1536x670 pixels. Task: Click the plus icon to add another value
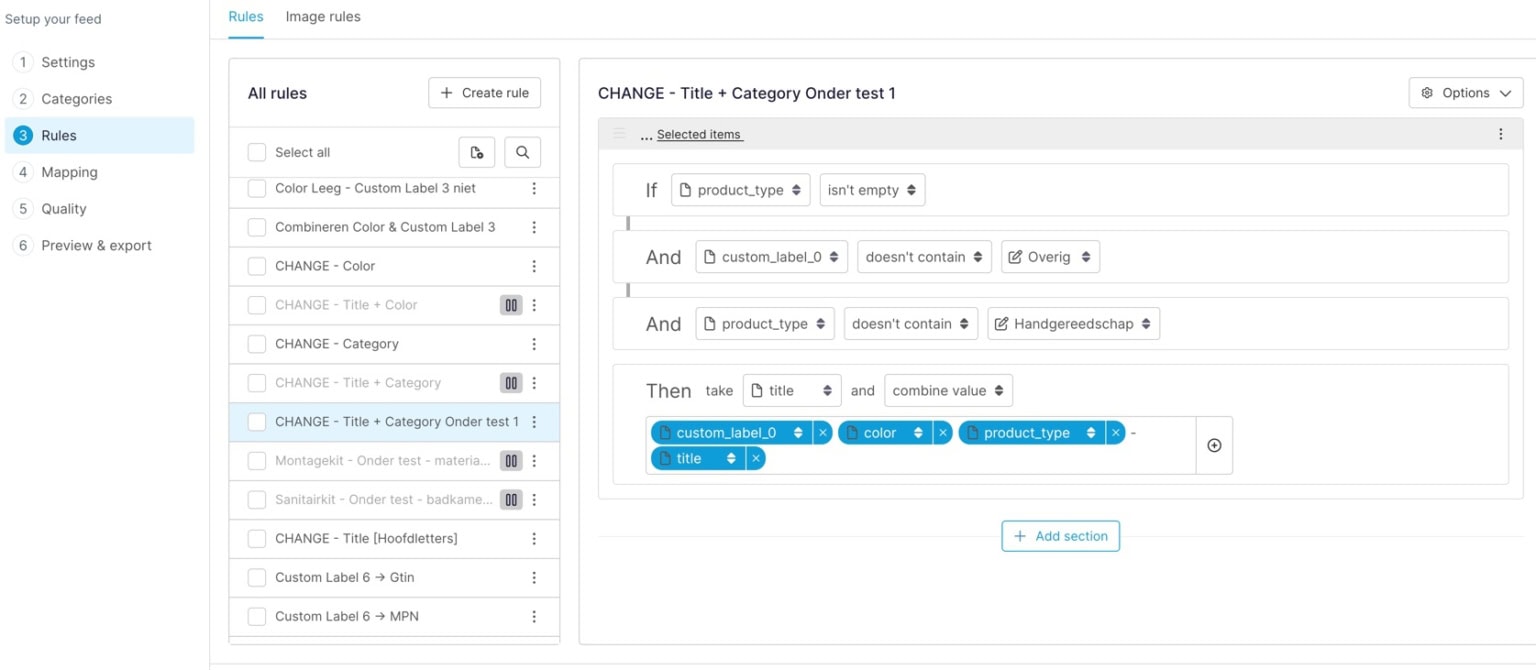[1214, 445]
